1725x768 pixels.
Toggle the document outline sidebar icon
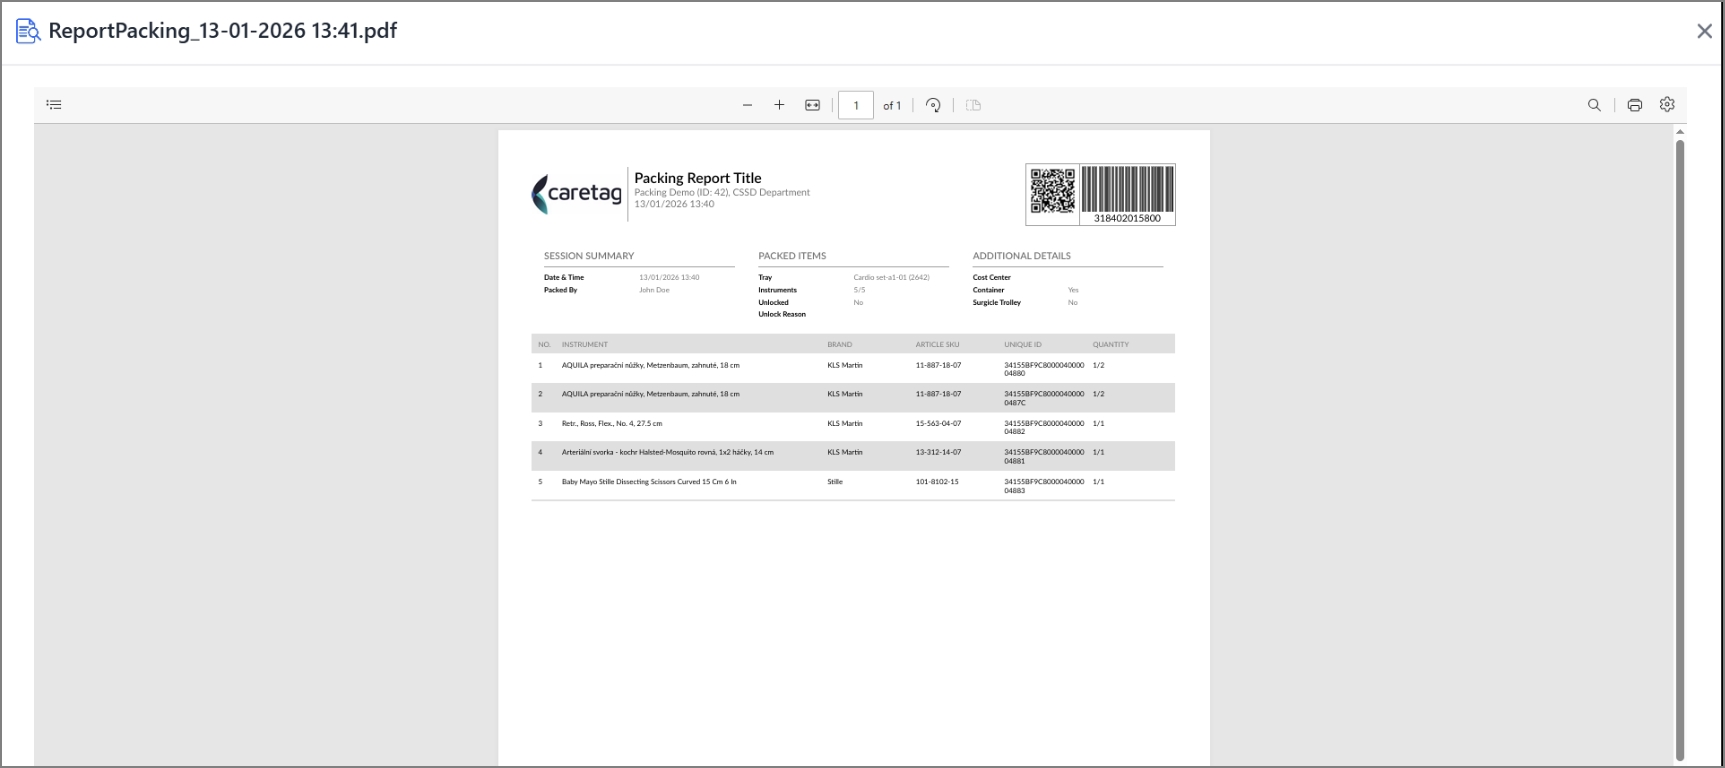click(x=54, y=105)
